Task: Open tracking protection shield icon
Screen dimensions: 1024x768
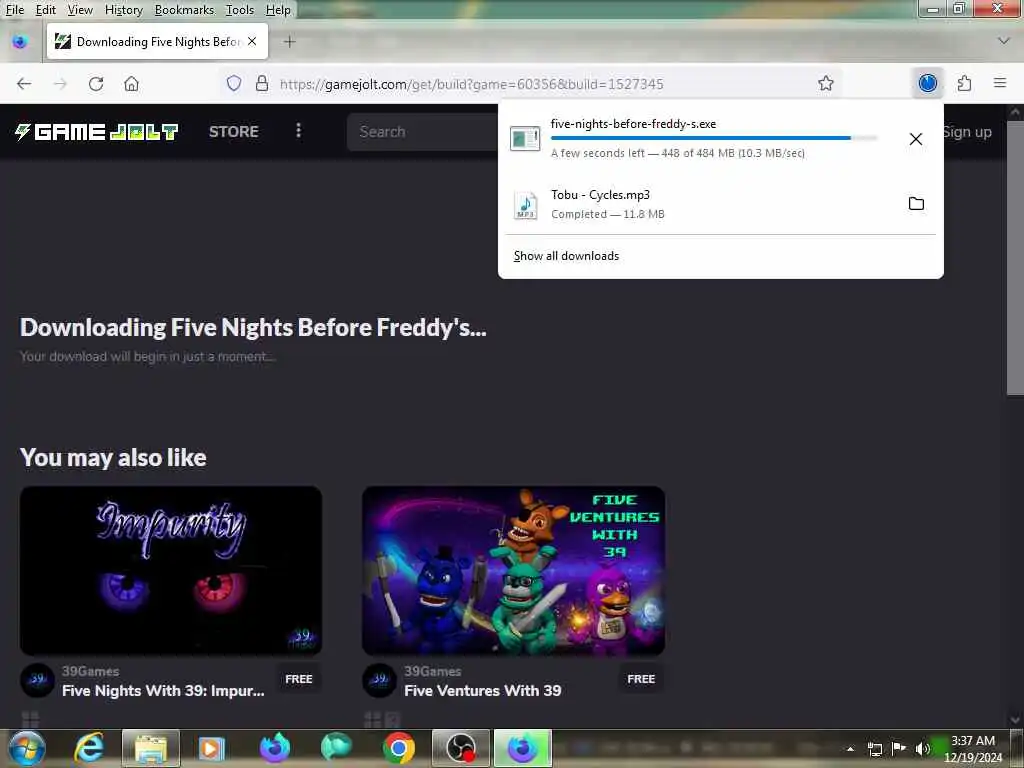Action: tap(234, 84)
